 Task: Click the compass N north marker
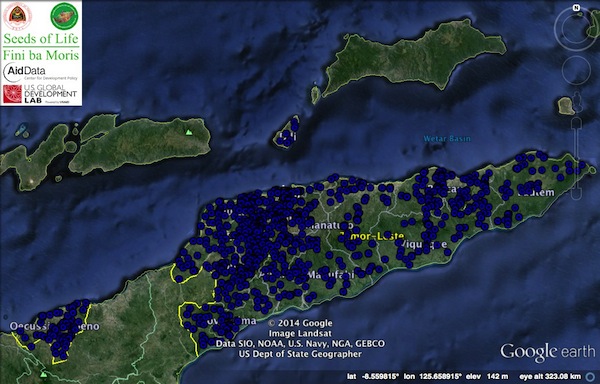pyautogui.click(x=576, y=8)
